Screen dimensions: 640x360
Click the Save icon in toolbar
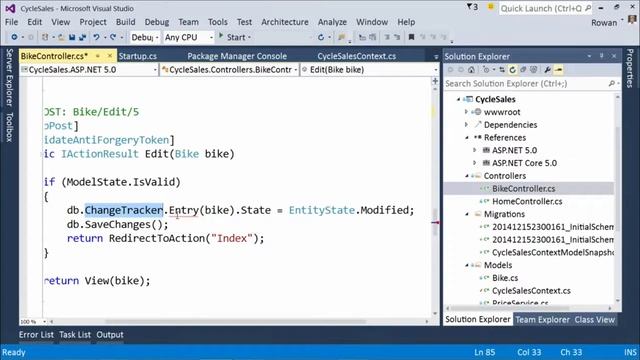click(72, 37)
